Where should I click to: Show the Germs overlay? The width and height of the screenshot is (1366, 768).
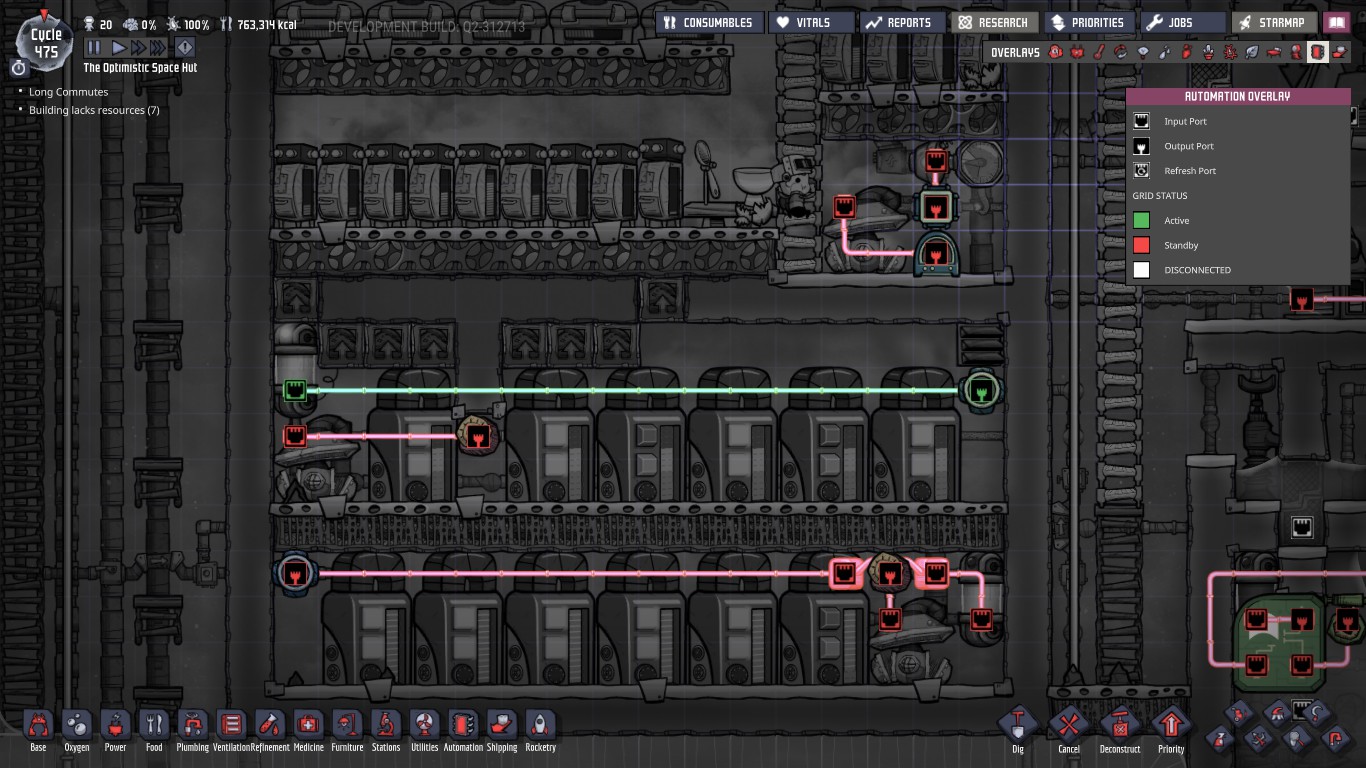pyautogui.click(x=1231, y=52)
